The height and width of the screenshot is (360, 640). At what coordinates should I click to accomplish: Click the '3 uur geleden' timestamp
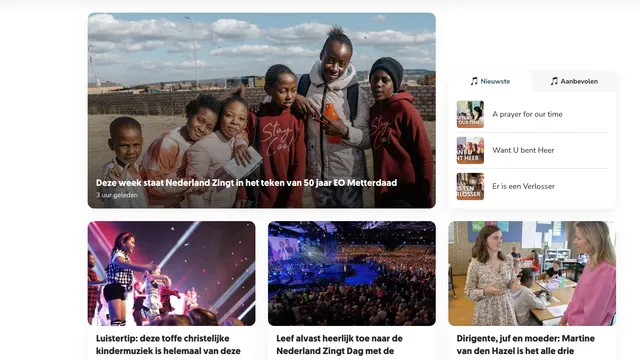(x=117, y=195)
